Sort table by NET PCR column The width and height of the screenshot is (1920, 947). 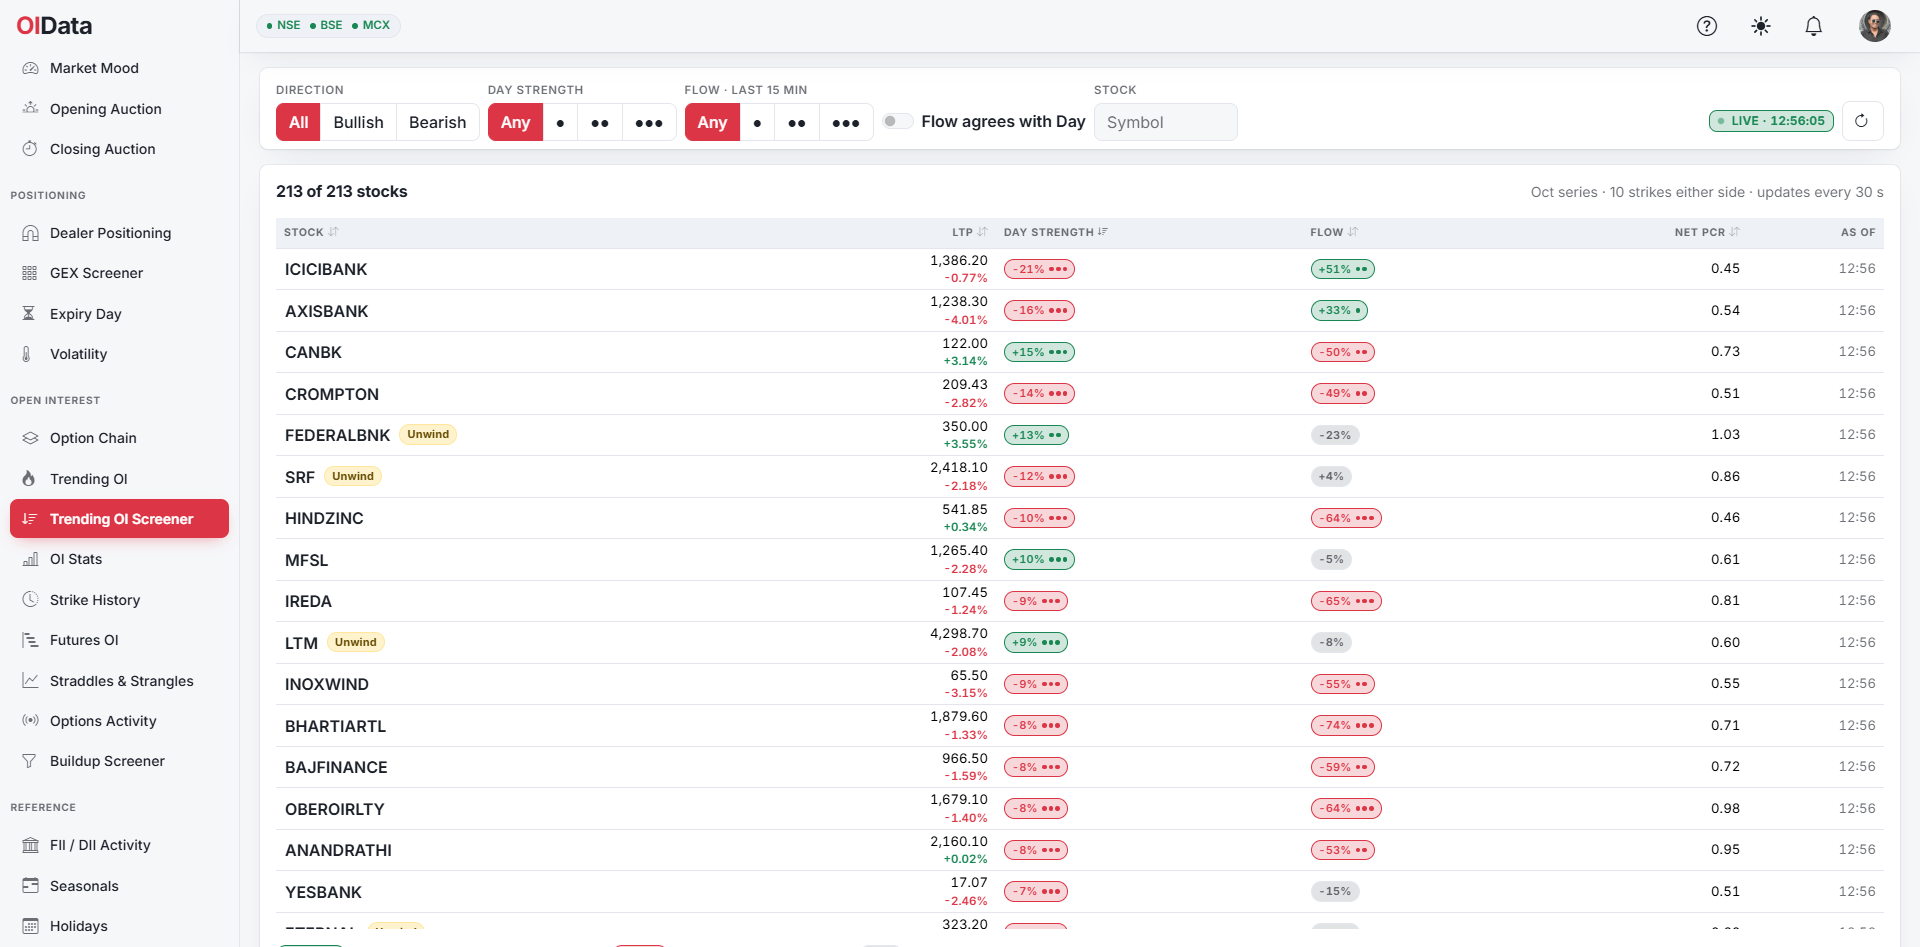1707,232
